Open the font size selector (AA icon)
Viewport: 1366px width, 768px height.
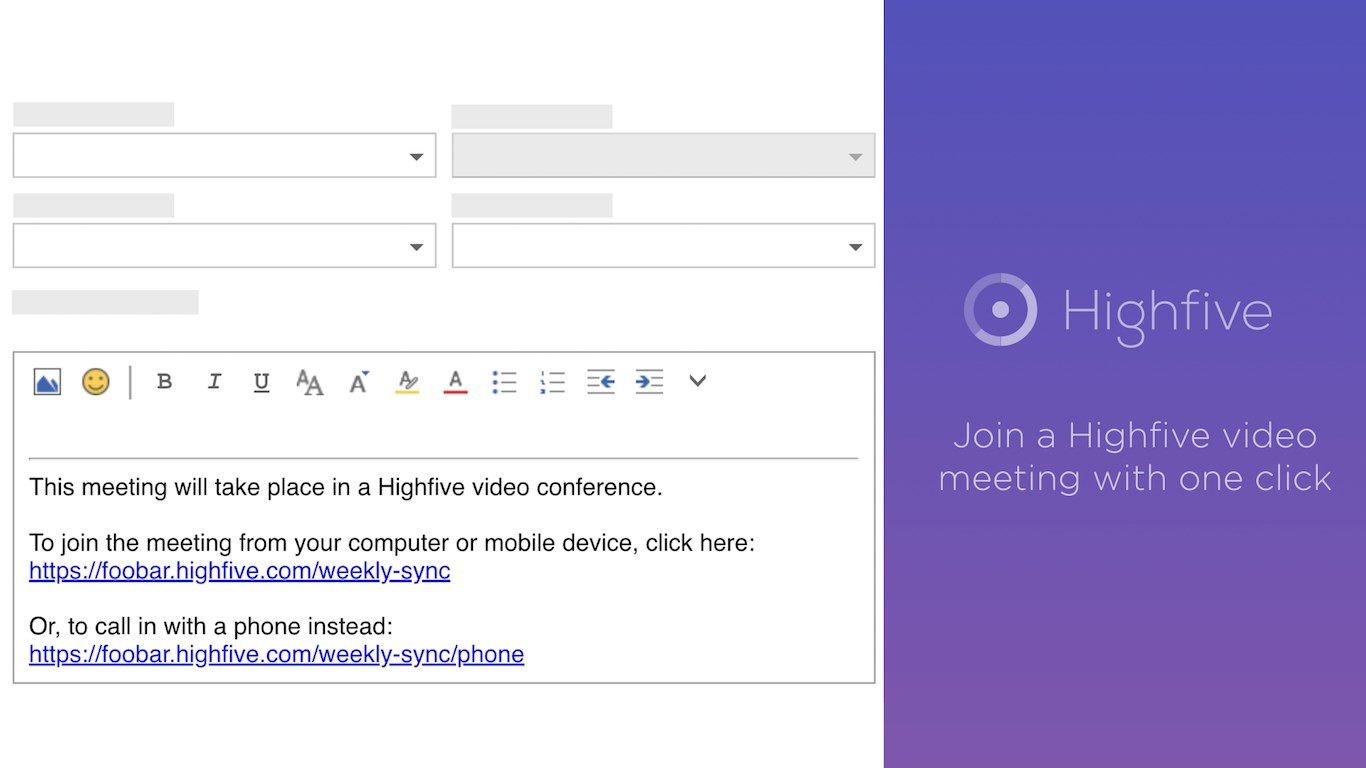click(310, 382)
